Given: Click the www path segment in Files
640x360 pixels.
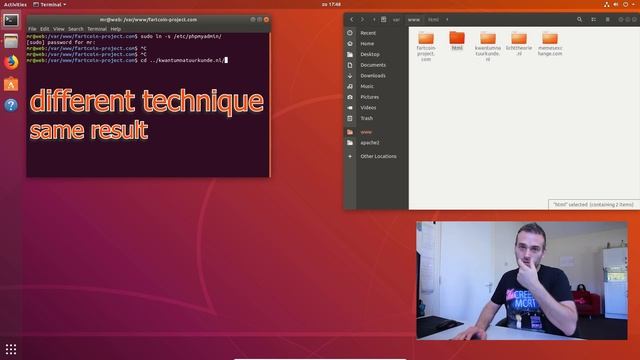Looking at the screenshot, I should pos(413,19).
